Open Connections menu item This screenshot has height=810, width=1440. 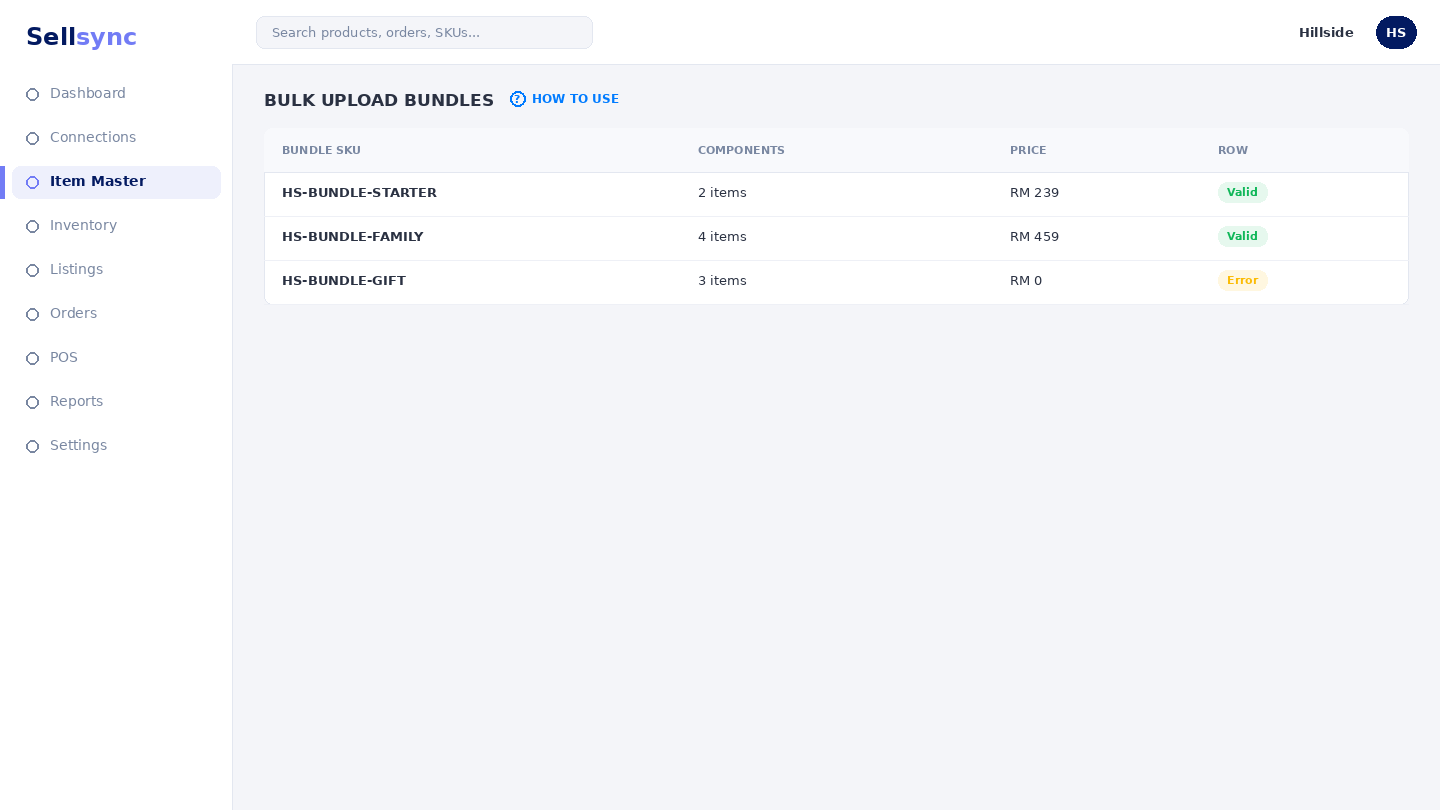tap(116, 138)
